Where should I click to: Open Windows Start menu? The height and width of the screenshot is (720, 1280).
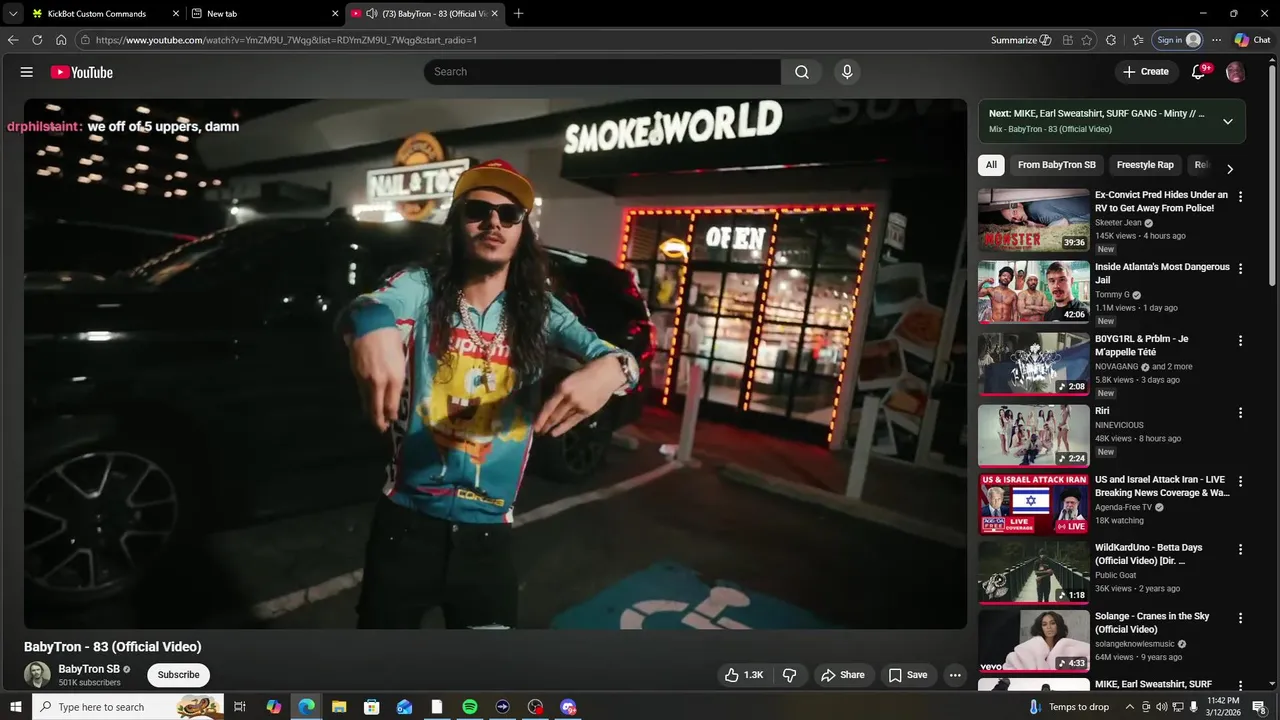(15, 707)
